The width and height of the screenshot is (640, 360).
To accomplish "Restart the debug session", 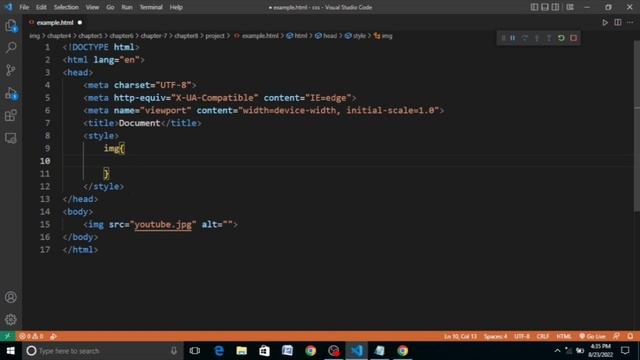I will coord(561,38).
